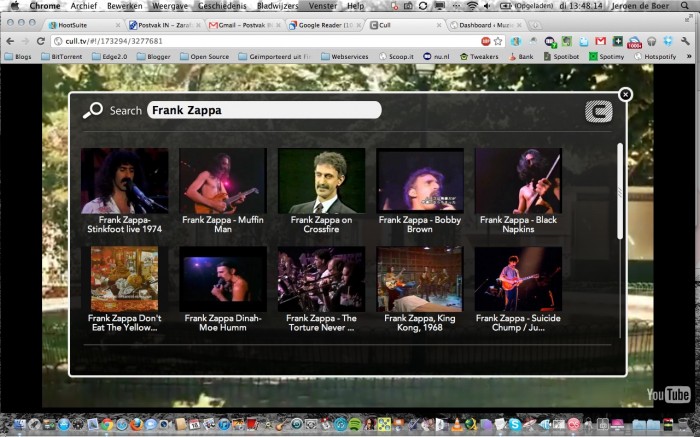The image size is (700, 437).
Task: Select the Cull browser tab
Action: click(x=405, y=25)
